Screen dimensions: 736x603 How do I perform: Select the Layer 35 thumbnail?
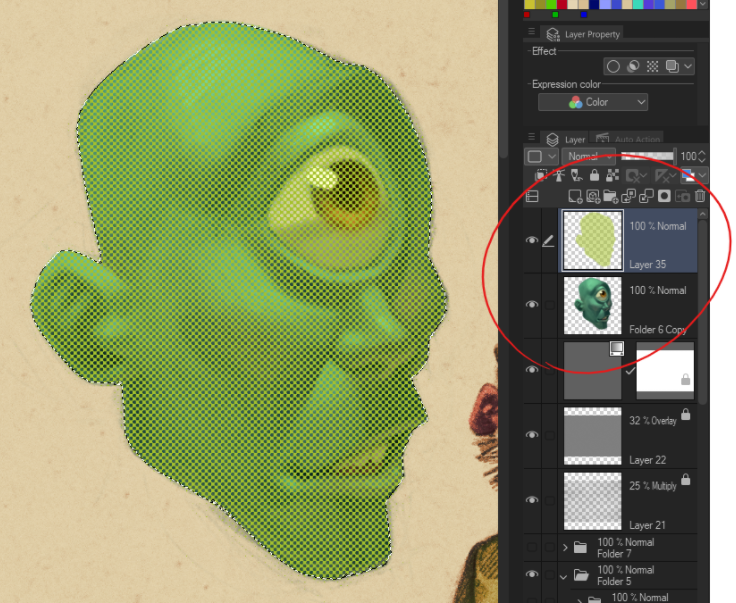coord(593,240)
